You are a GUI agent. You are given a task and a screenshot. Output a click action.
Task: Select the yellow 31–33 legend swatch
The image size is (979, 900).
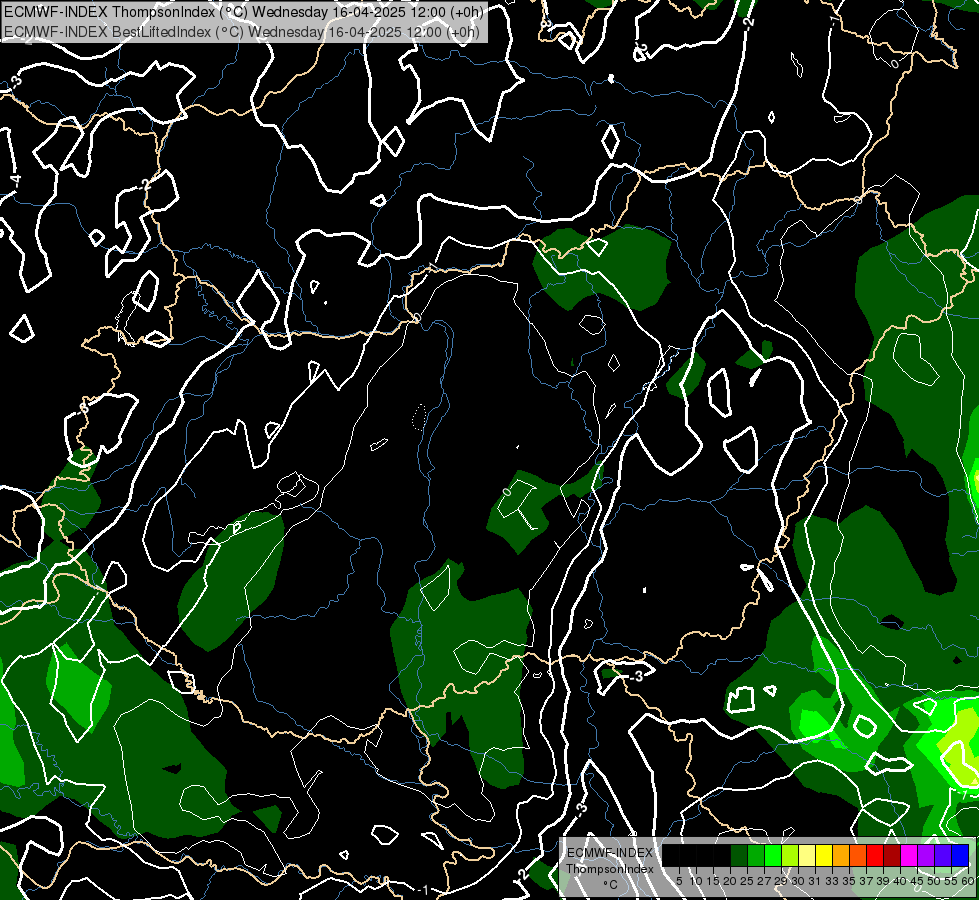point(824,855)
